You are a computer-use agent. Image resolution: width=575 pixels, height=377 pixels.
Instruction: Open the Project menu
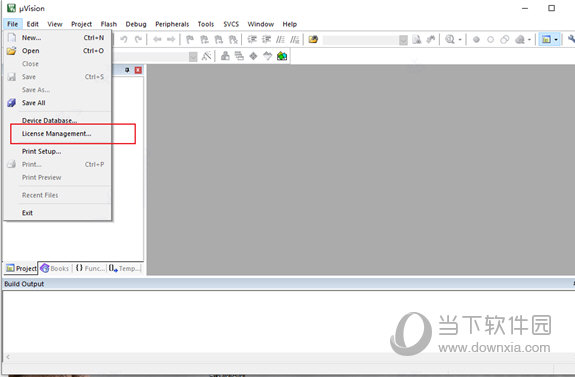(x=81, y=24)
